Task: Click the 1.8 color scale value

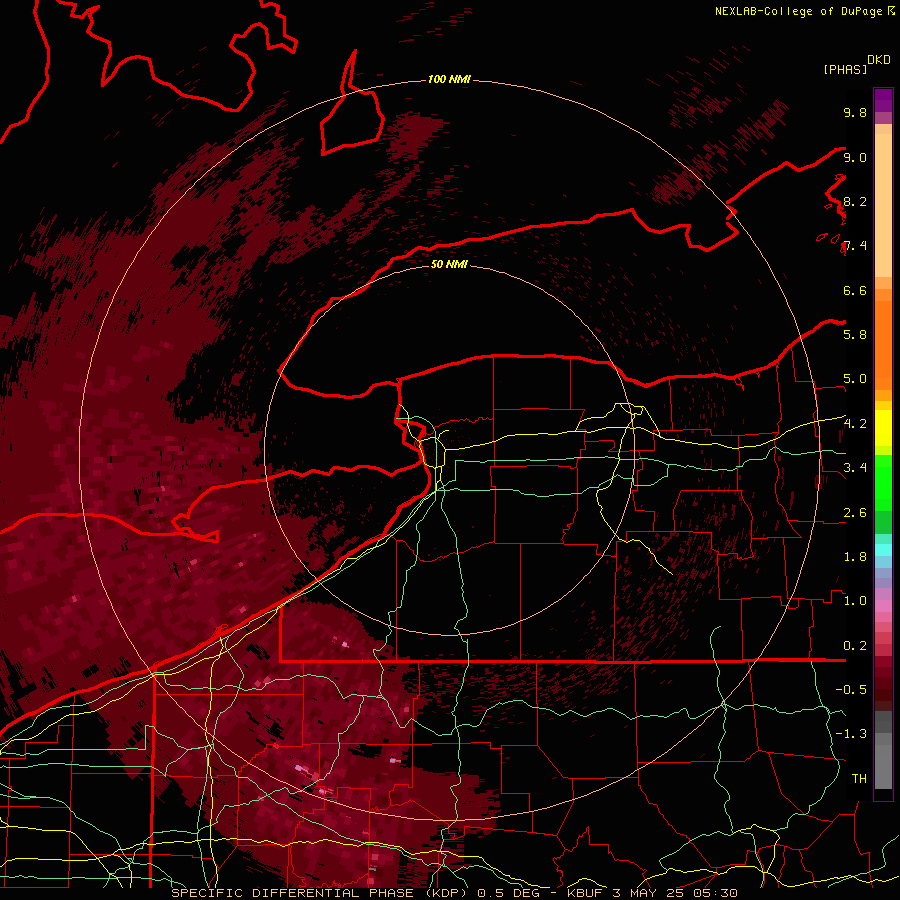Action: click(855, 557)
